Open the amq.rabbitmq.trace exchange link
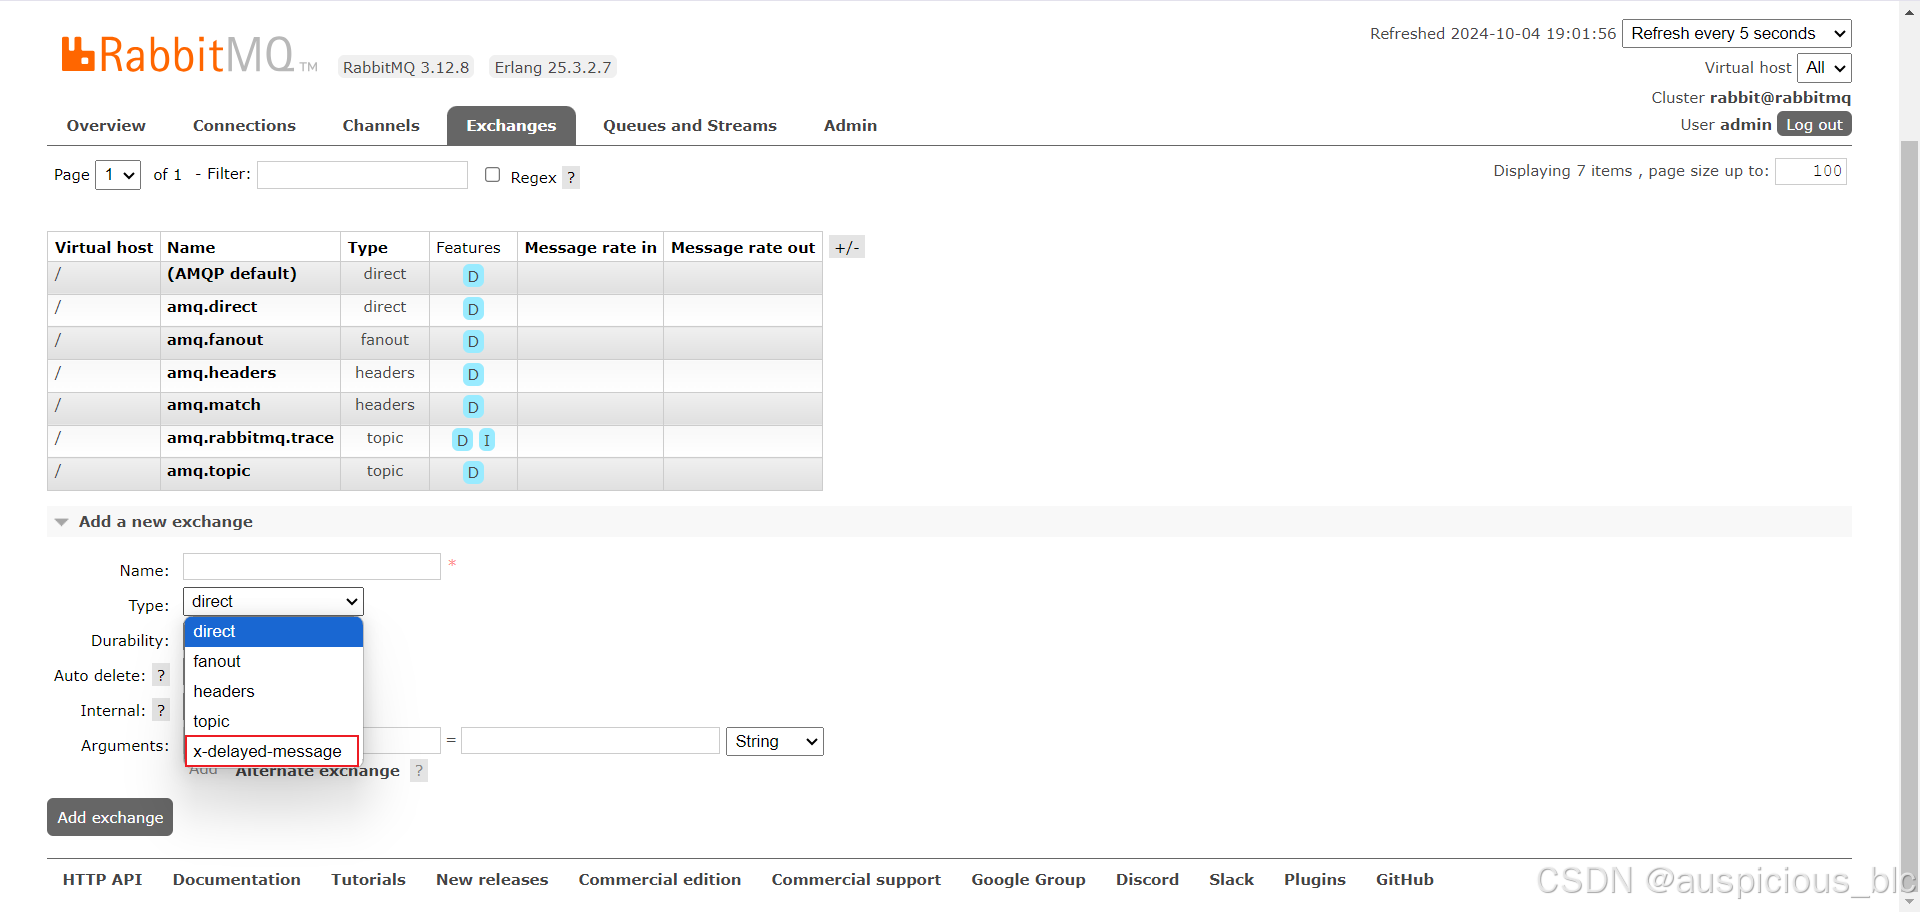The height and width of the screenshot is (912, 1920). [250, 437]
